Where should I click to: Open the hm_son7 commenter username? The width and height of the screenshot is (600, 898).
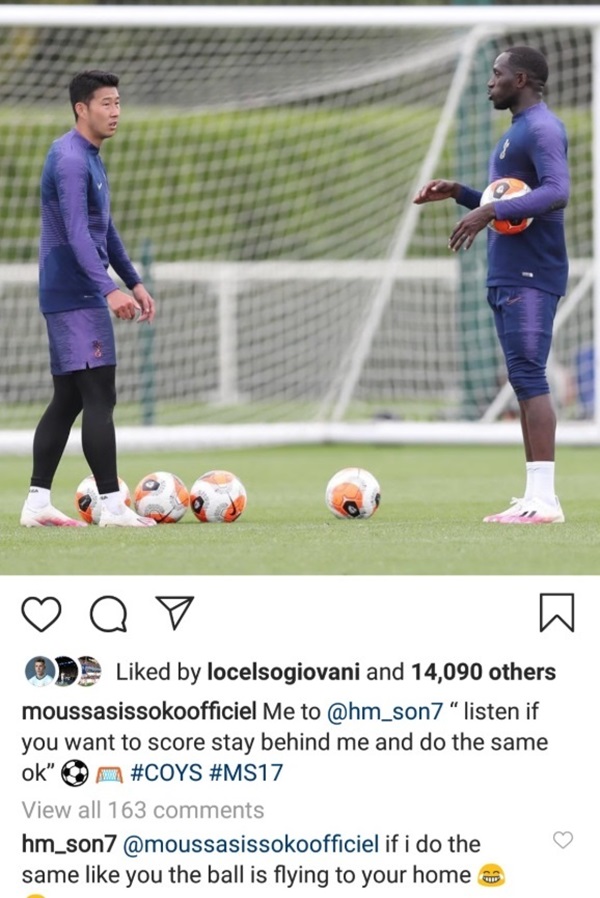click(x=69, y=844)
